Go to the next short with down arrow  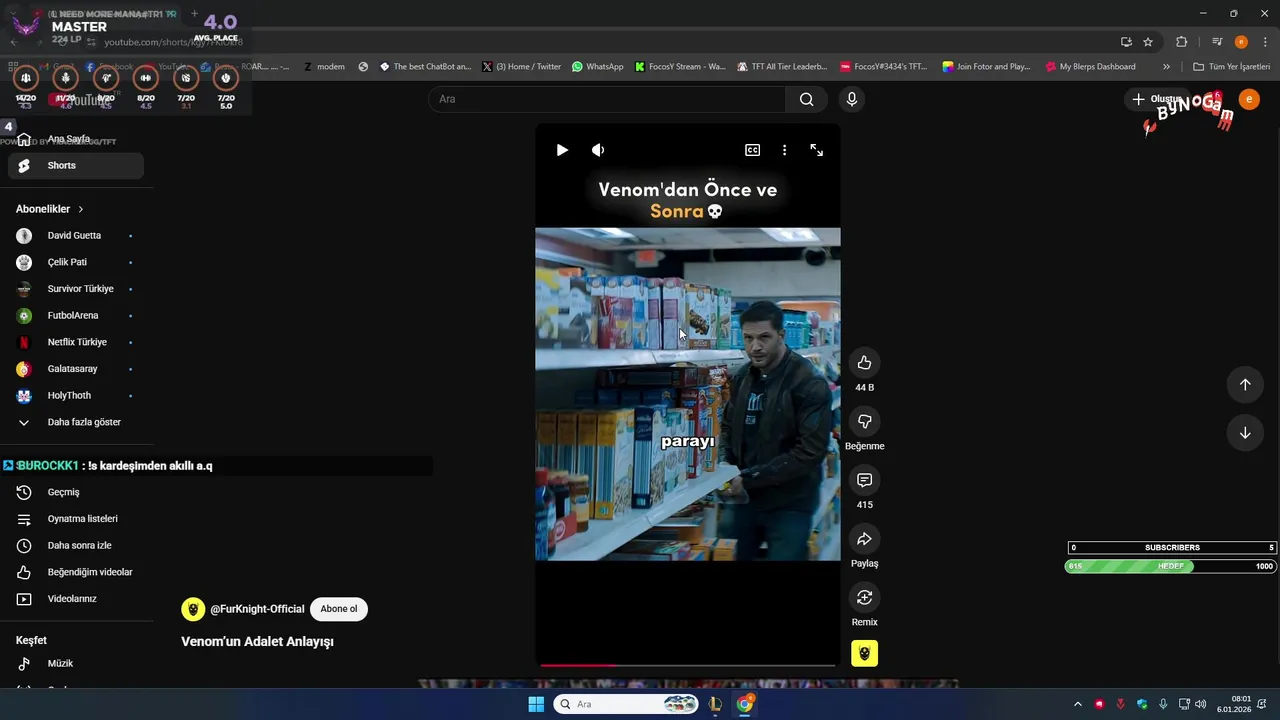(1245, 433)
